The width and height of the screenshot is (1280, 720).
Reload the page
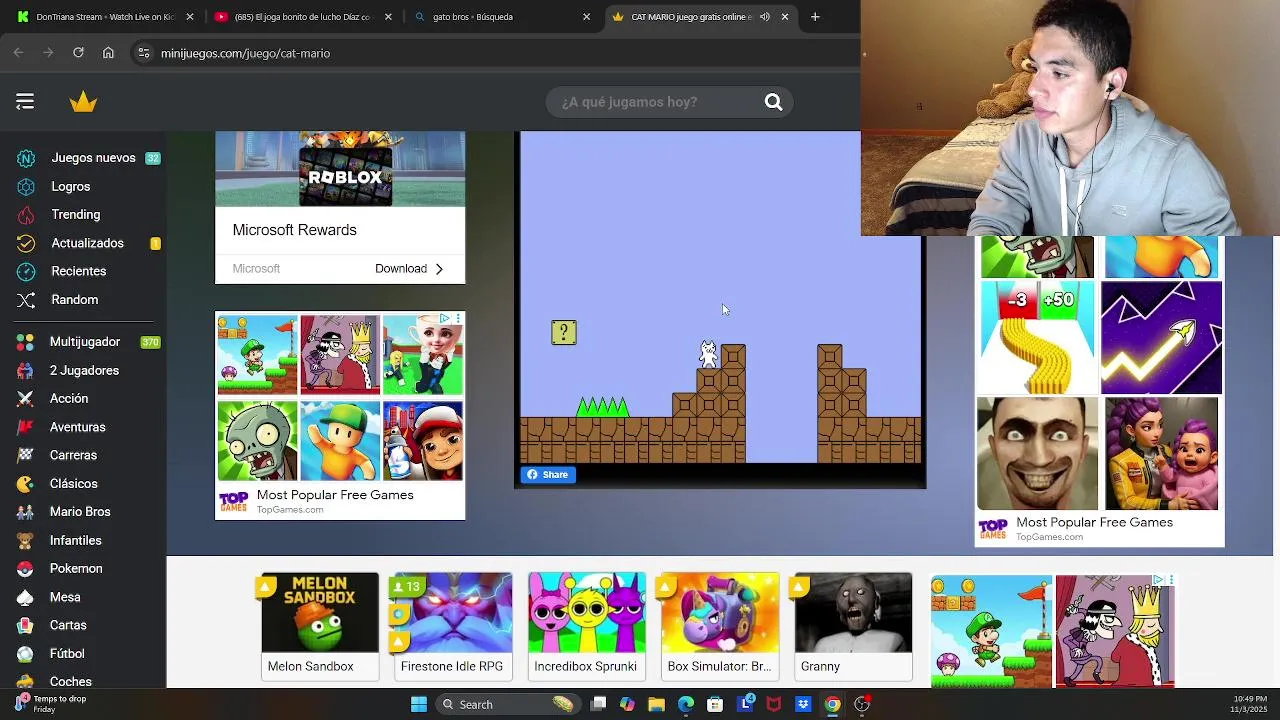(x=78, y=53)
